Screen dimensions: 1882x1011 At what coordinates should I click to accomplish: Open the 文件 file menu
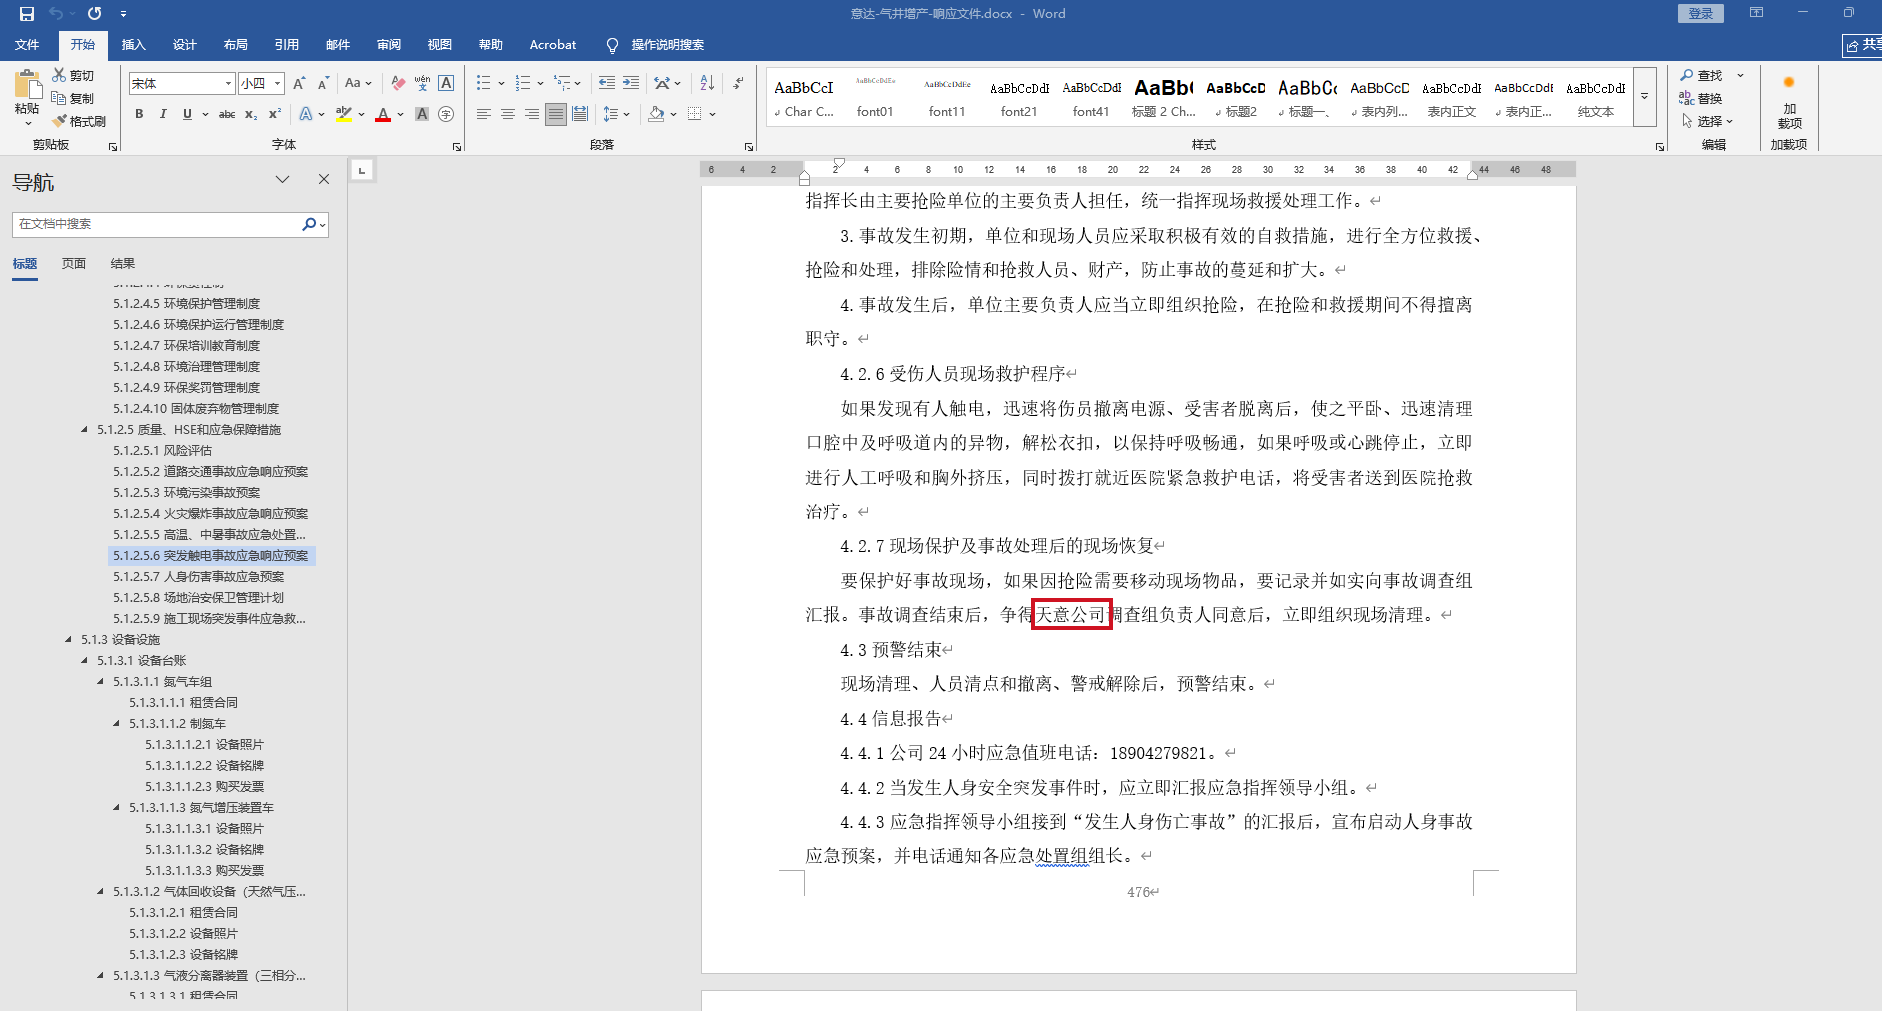coord(27,45)
